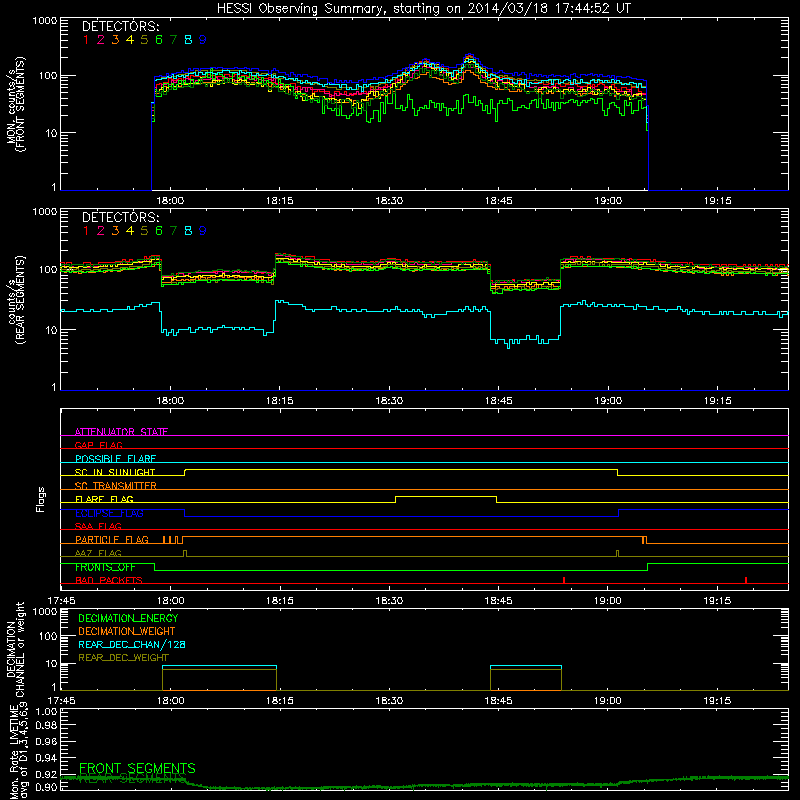Click the FRONT SEGMENTS livetime label
This screenshot has height=800, width=800.
(x=137, y=768)
